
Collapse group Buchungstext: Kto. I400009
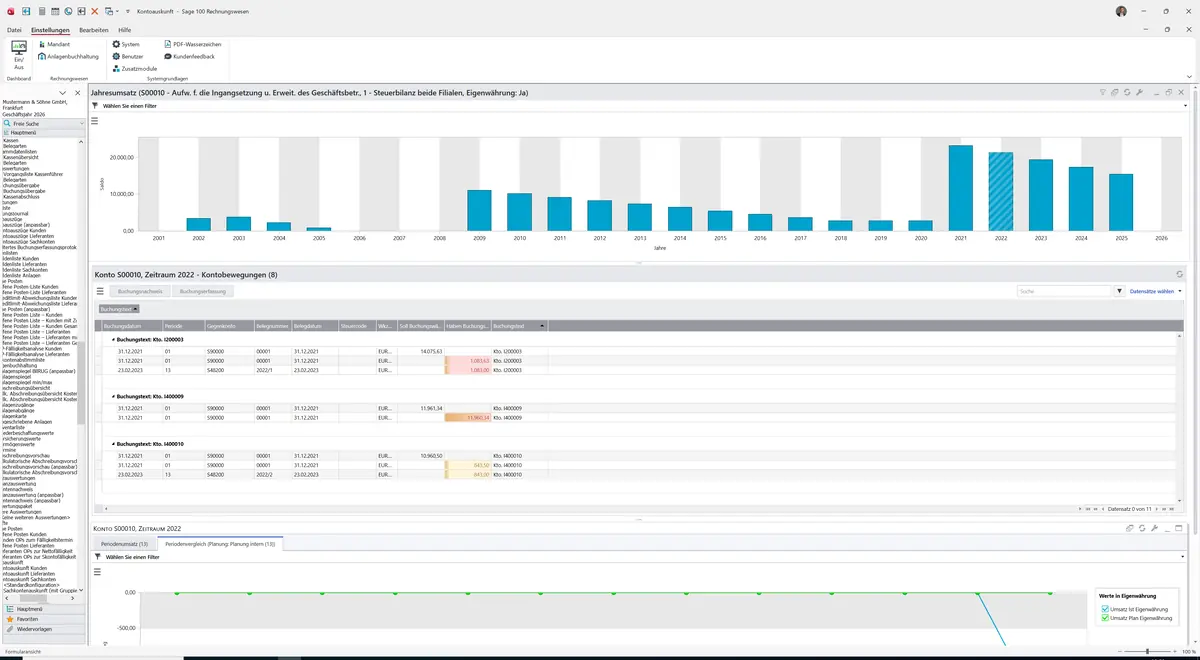point(112,397)
